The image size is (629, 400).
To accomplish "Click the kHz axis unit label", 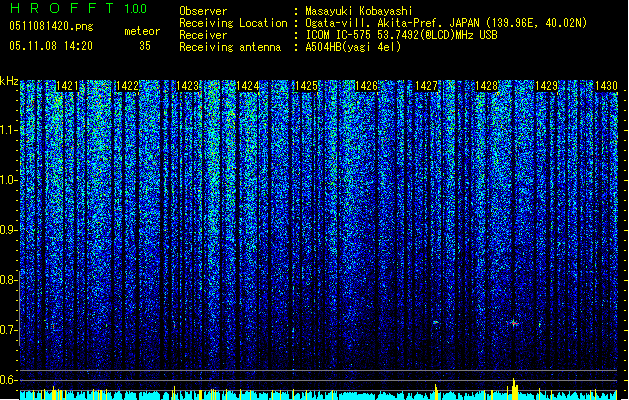I will coord(9,81).
